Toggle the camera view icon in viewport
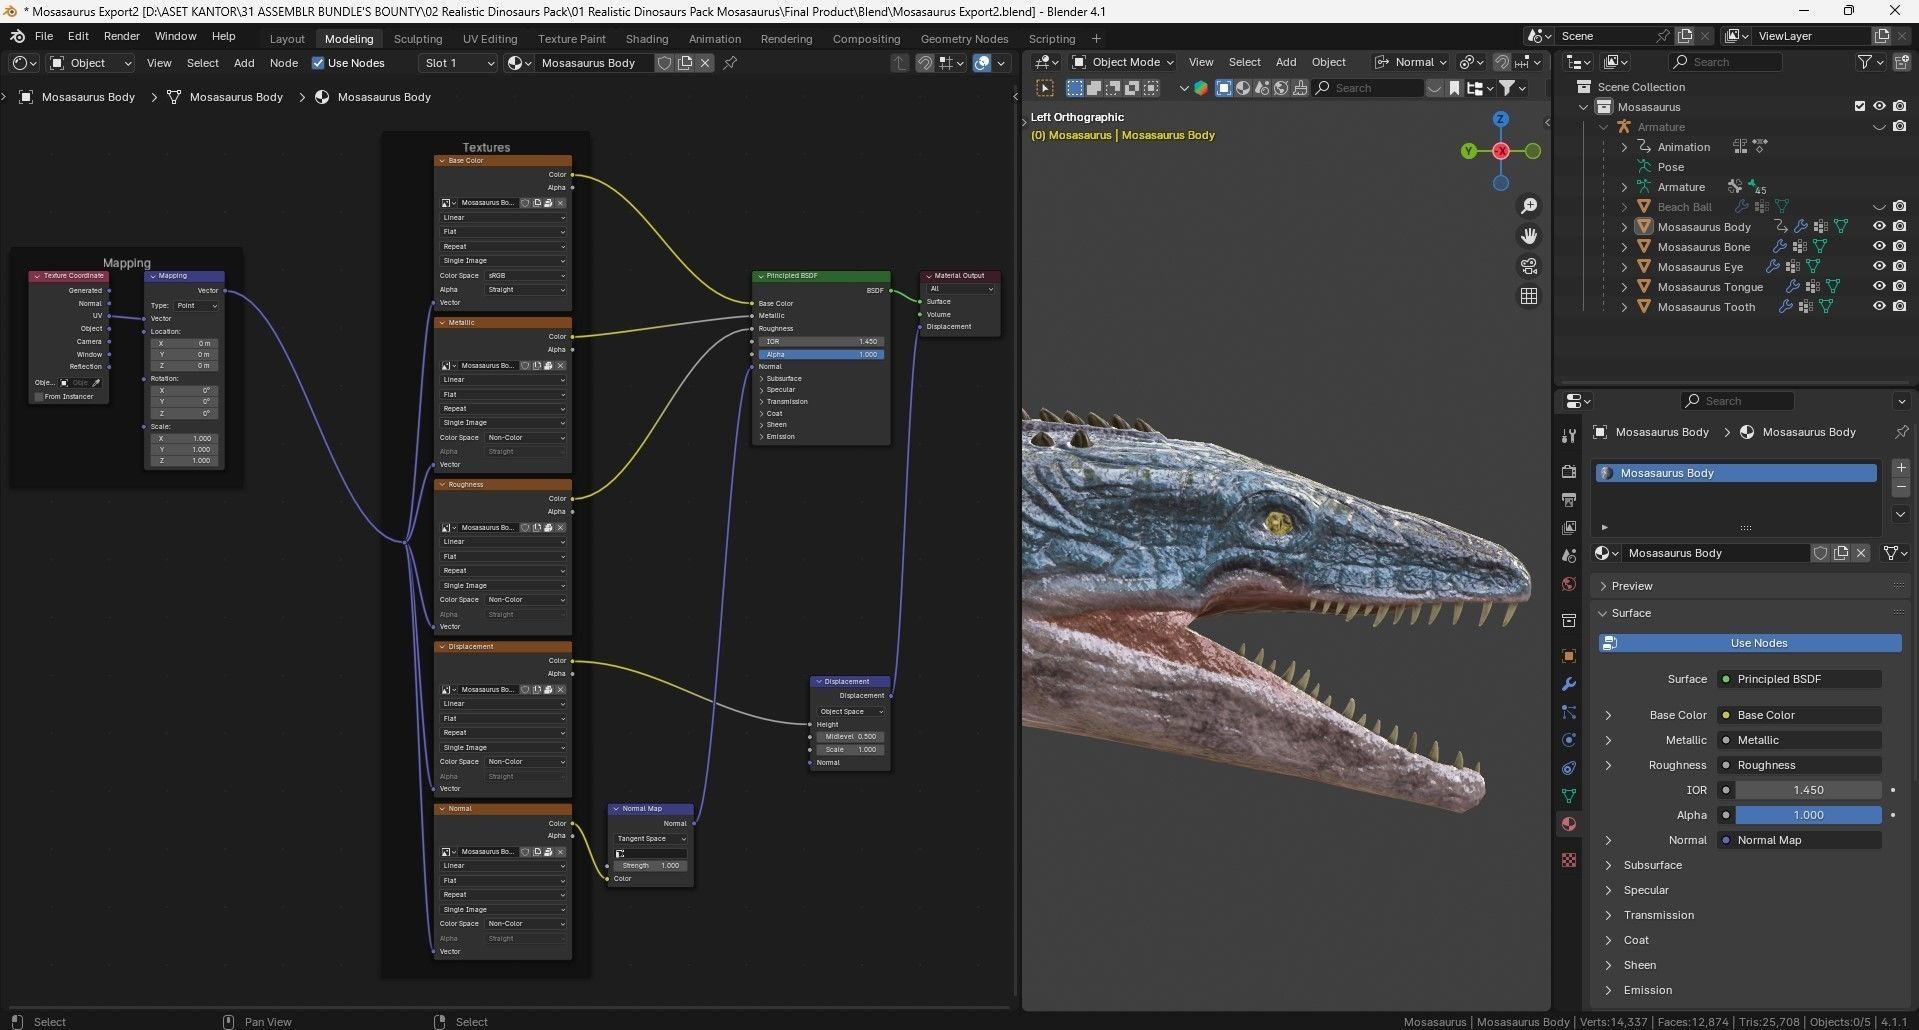1919x1030 pixels. click(1529, 266)
